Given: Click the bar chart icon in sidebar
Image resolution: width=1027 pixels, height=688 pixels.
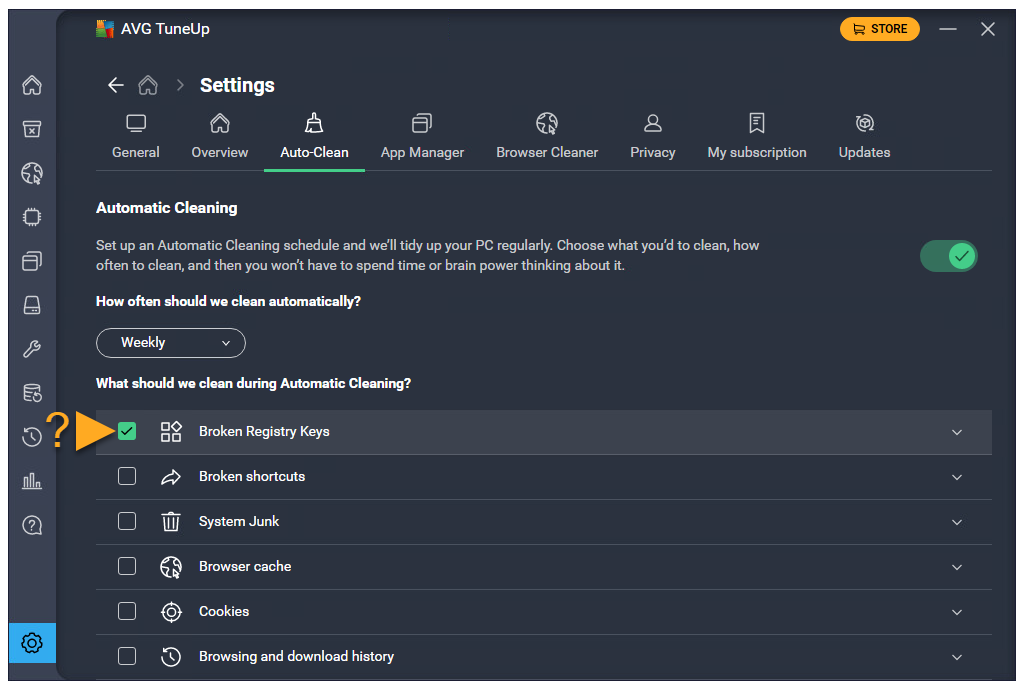Looking at the screenshot, I should 32,481.
